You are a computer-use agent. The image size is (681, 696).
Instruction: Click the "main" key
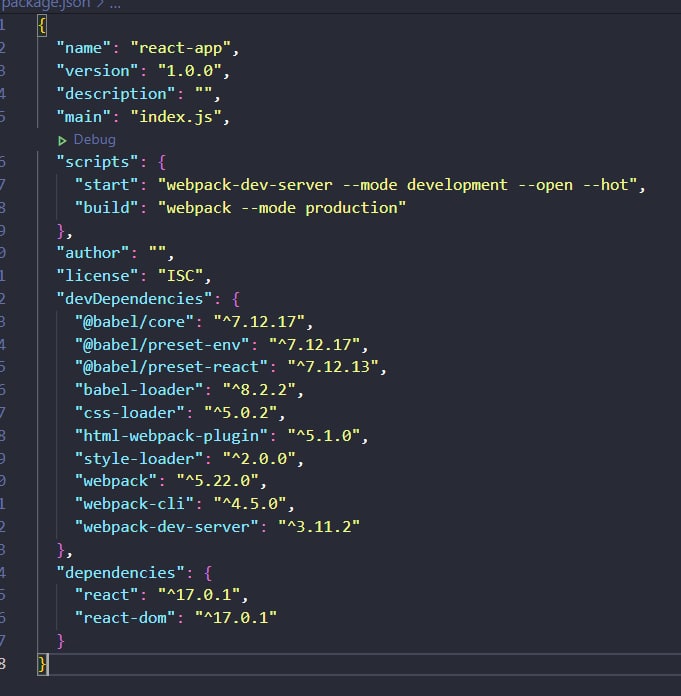point(83,117)
